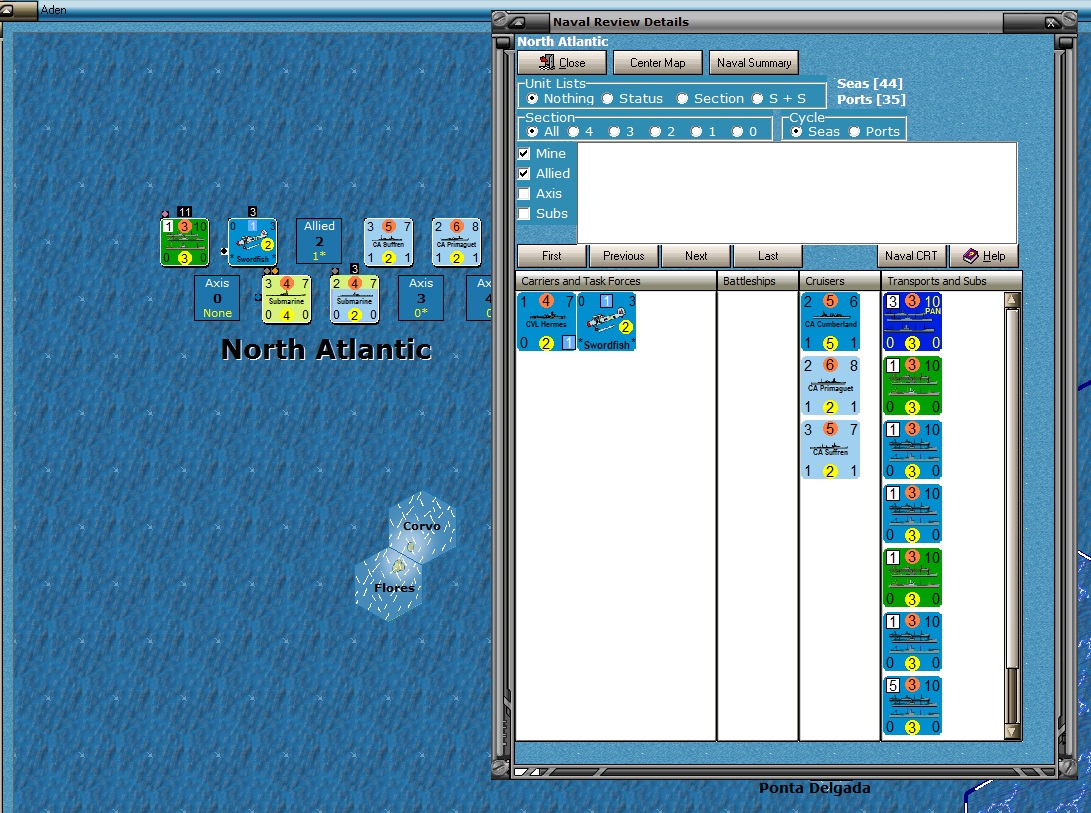Click CA Suffren unit on the map
The image size is (1091, 813).
click(x=388, y=242)
